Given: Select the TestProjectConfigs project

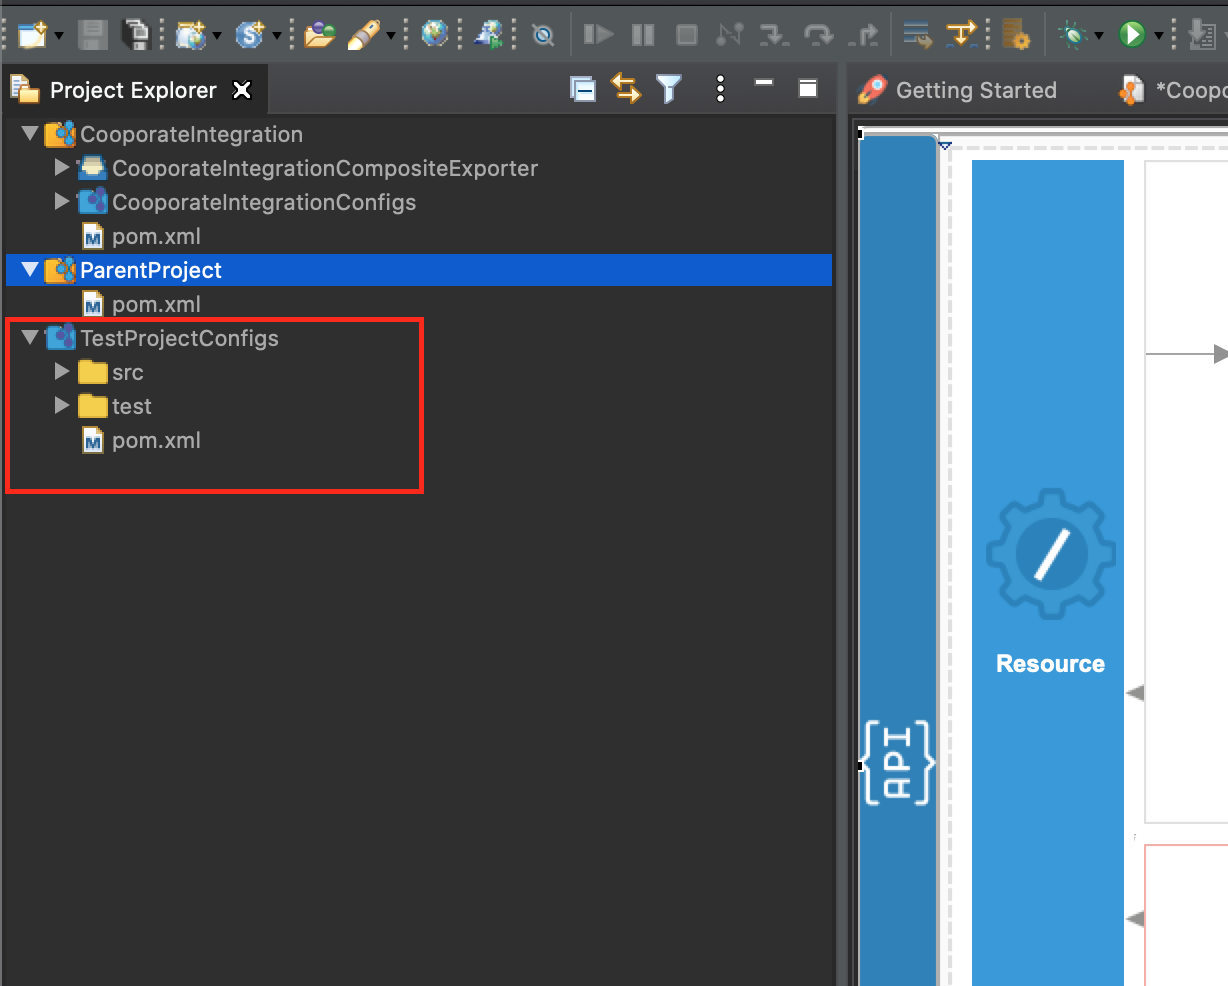Looking at the screenshot, I should (x=180, y=338).
